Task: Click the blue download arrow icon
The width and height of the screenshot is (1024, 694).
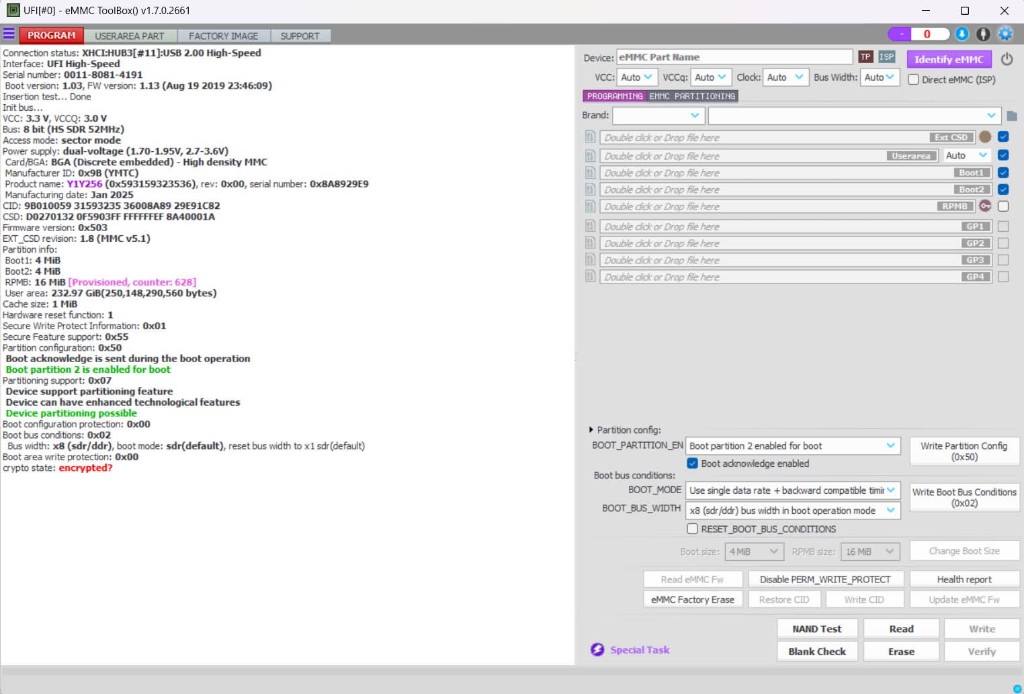Action: point(961,34)
